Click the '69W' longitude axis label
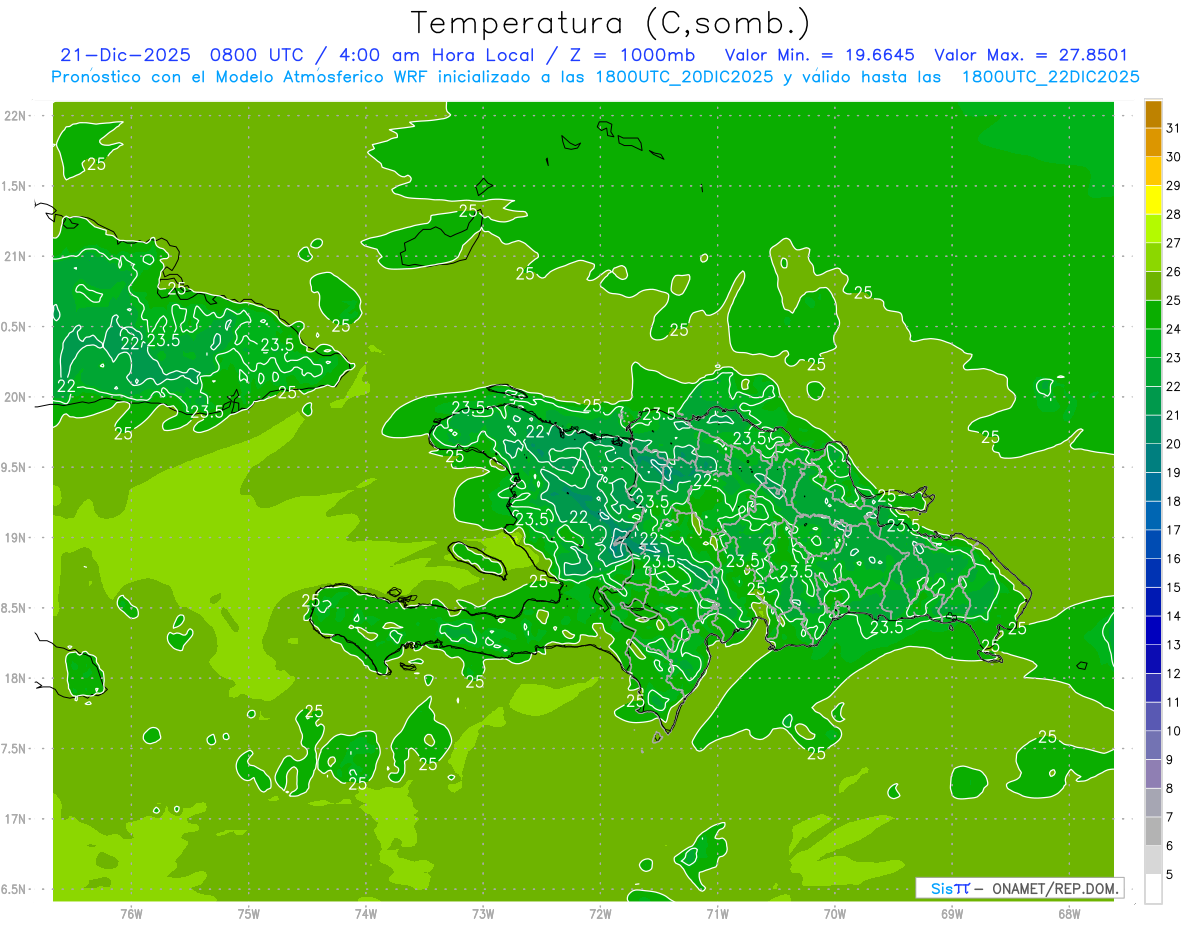This screenshot has width=1200, height=927. point(952,913)
